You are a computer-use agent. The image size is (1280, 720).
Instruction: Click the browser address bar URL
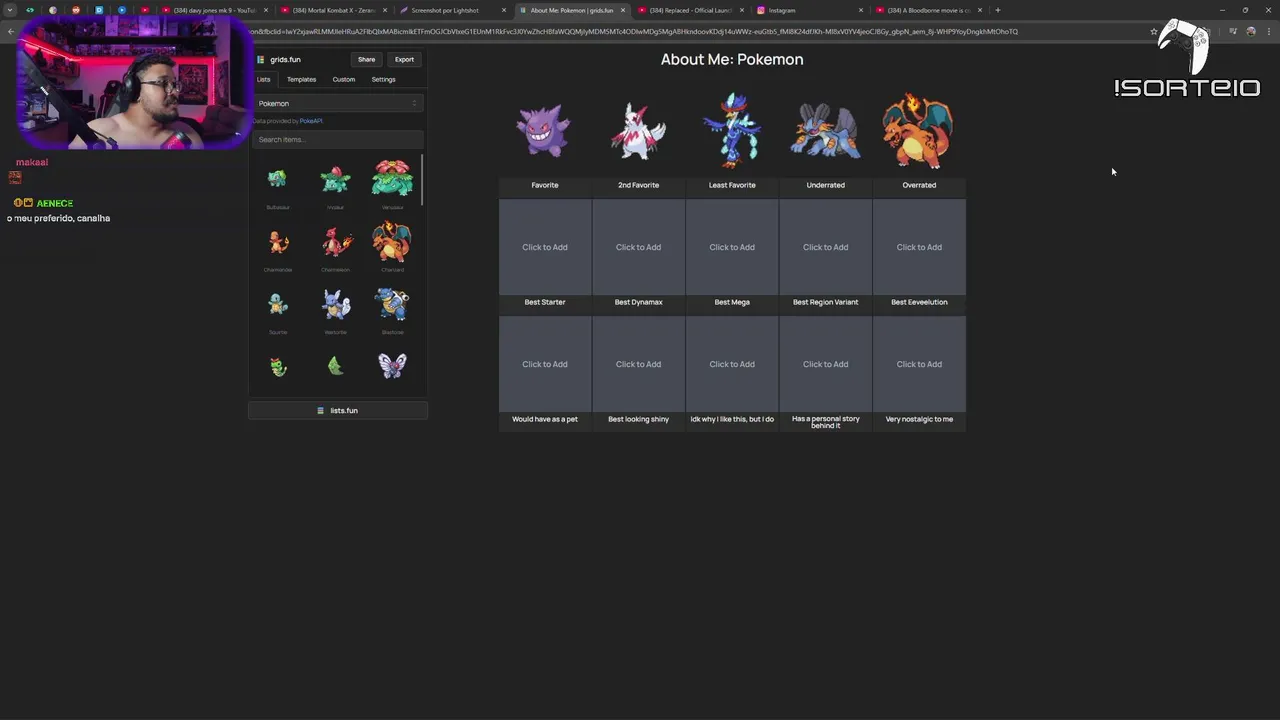coord(633,31)
